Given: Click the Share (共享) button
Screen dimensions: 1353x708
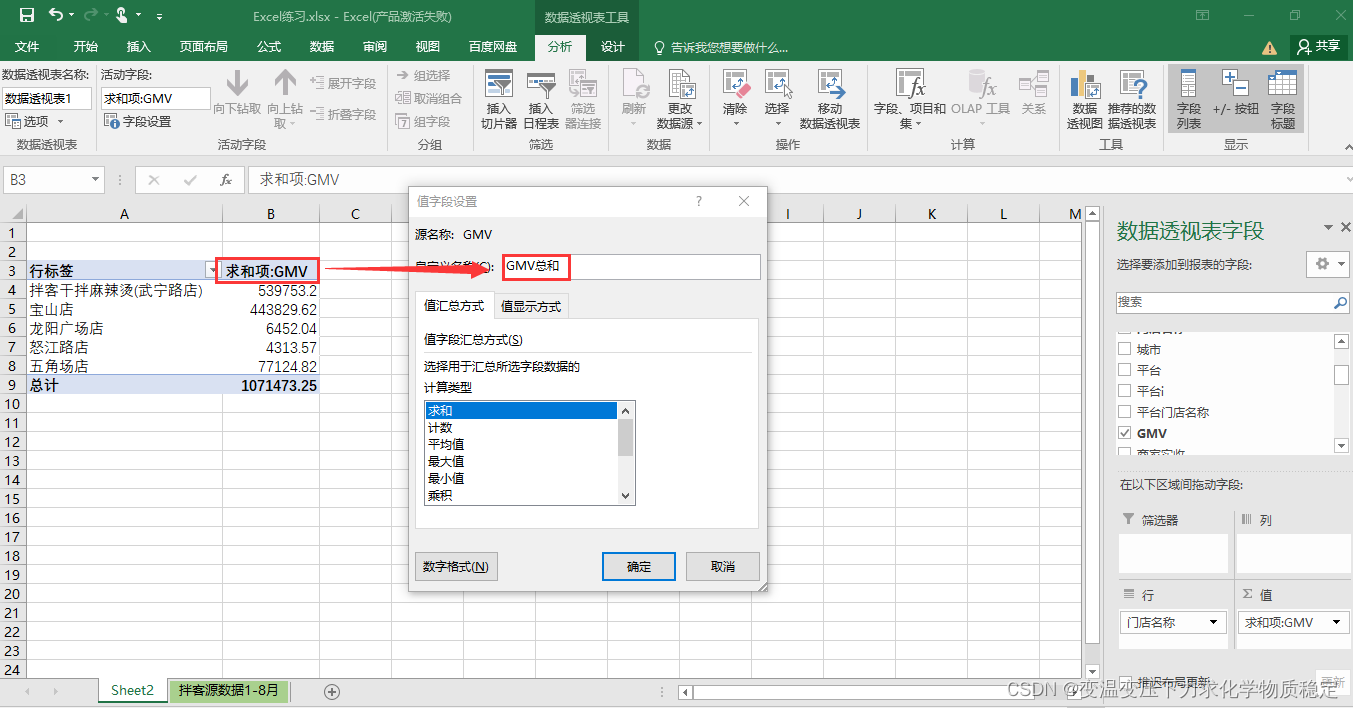Looking at the screenshot, I should coord(1319,46).
